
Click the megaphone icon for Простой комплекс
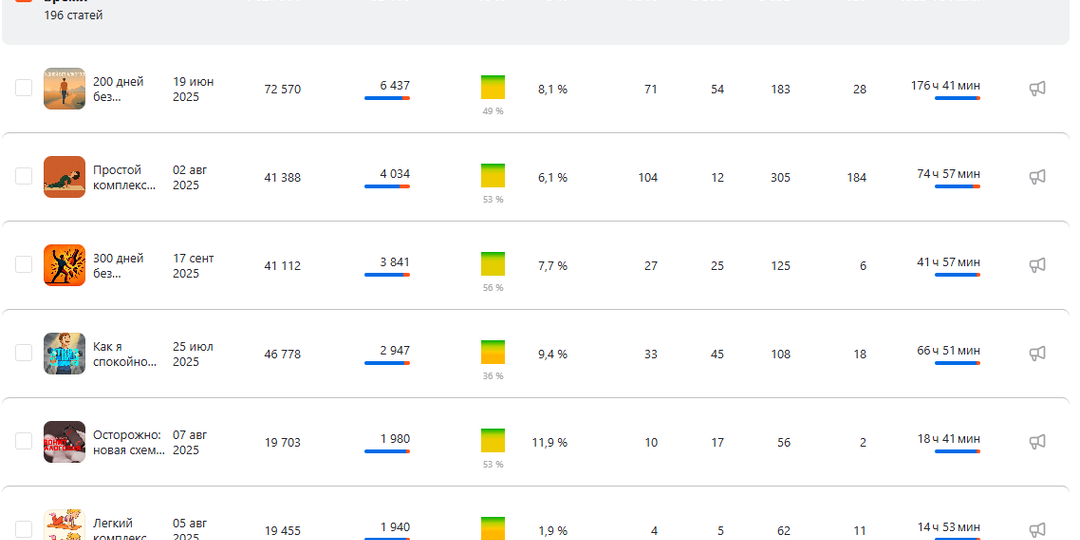click(x=1037, y=177)
